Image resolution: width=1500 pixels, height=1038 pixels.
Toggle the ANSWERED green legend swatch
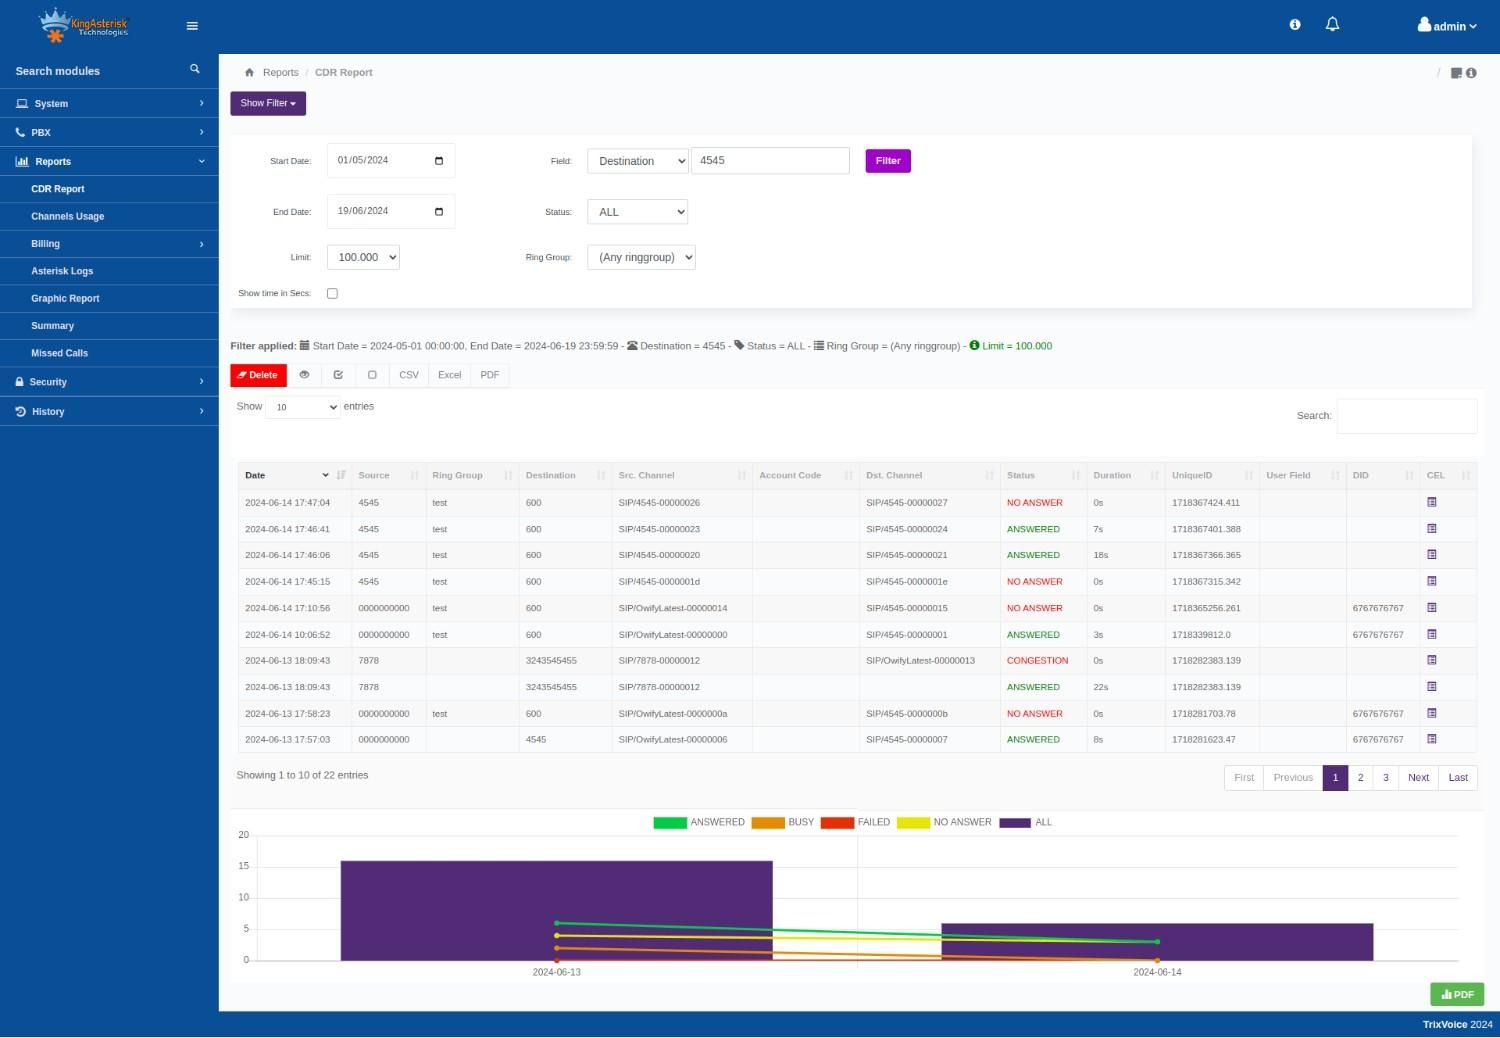670,823
